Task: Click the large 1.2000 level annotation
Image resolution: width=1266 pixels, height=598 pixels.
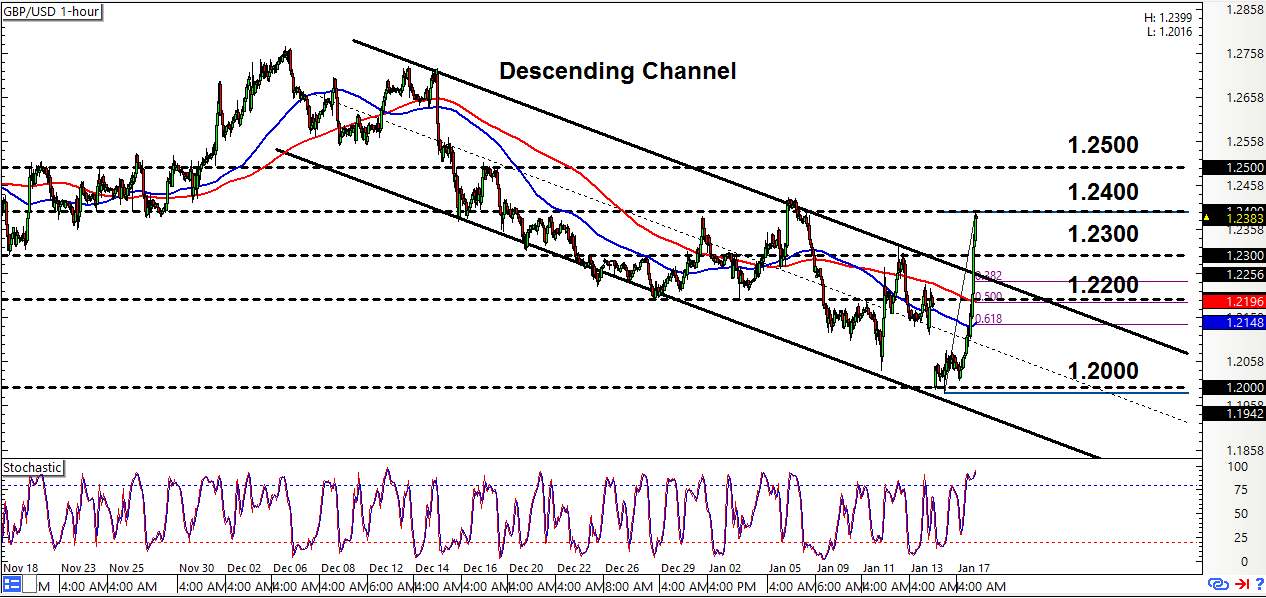Action: (1102, 371)
